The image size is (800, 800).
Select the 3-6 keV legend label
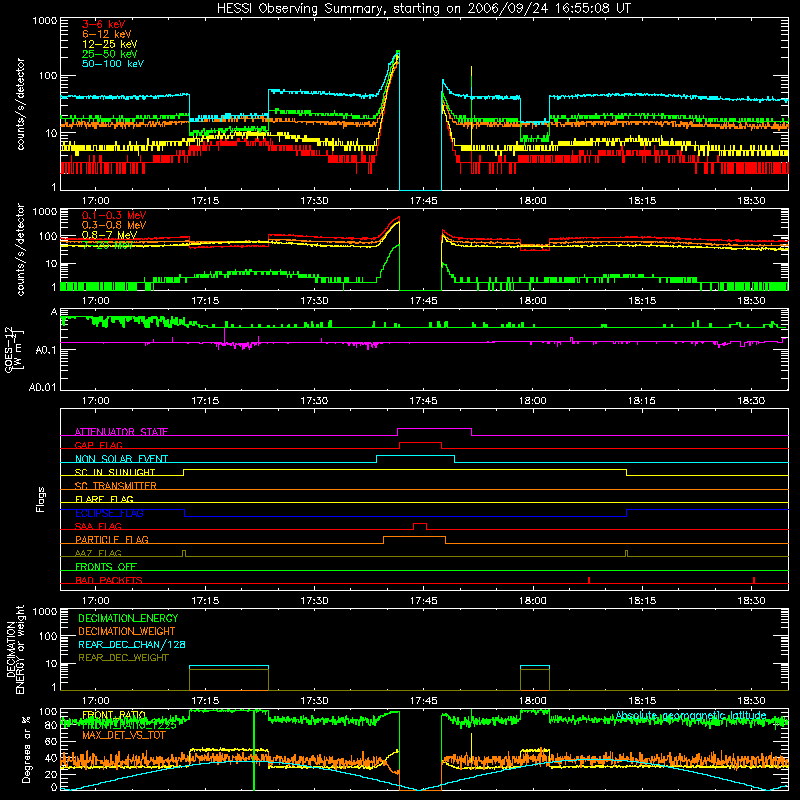[x=104, y=24]
